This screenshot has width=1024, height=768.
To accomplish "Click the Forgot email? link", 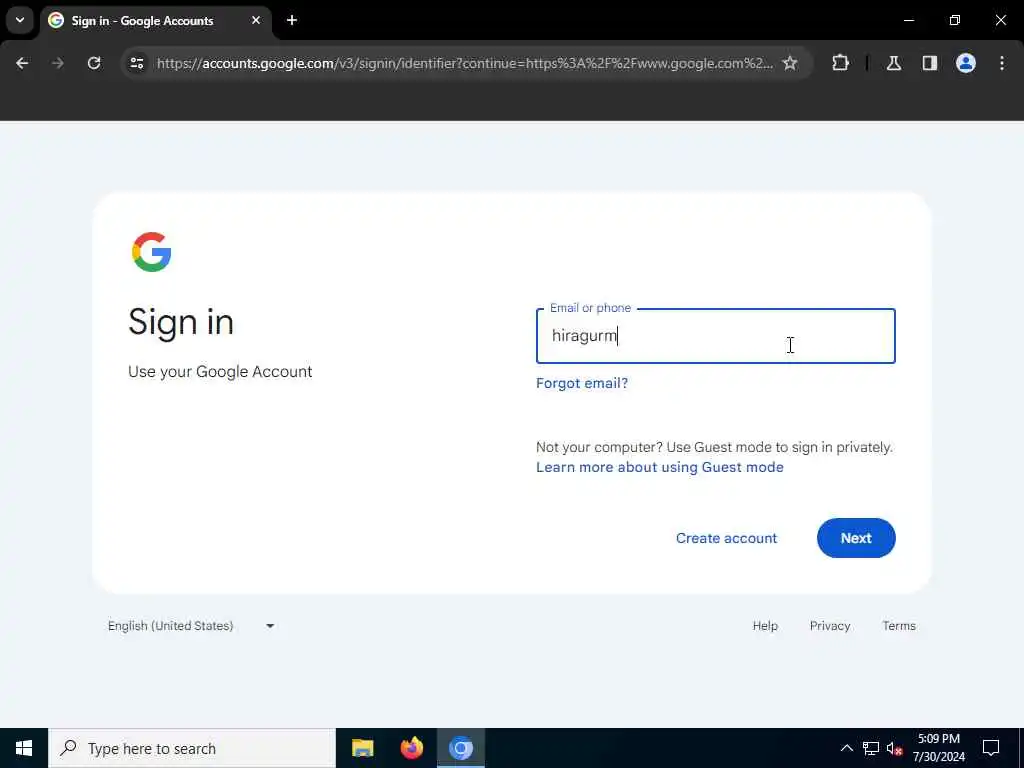I will (x=582, y=383).
